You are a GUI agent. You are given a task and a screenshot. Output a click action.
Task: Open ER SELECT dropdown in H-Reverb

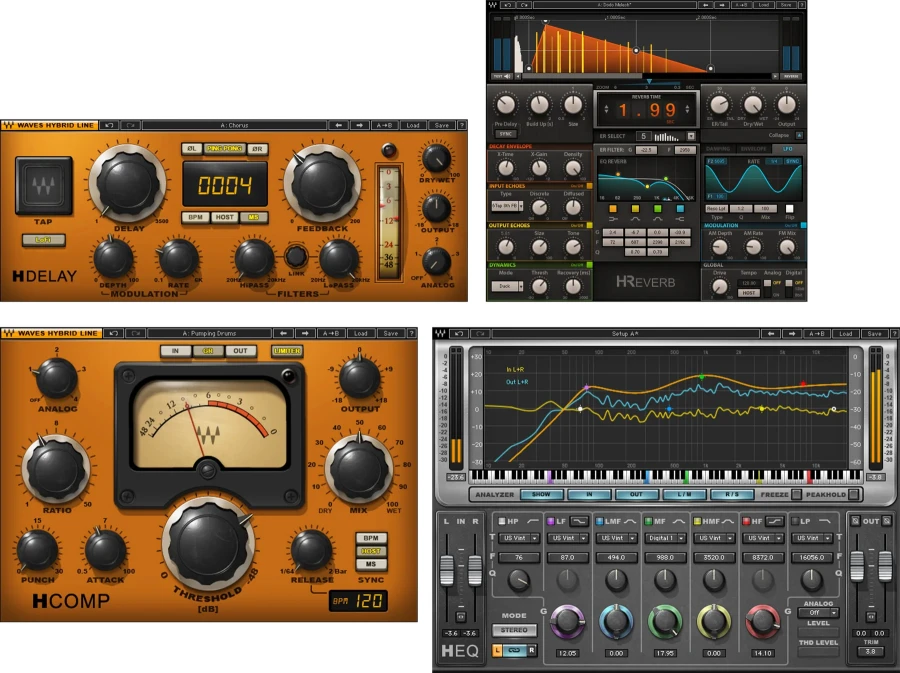tap(691, 136)
